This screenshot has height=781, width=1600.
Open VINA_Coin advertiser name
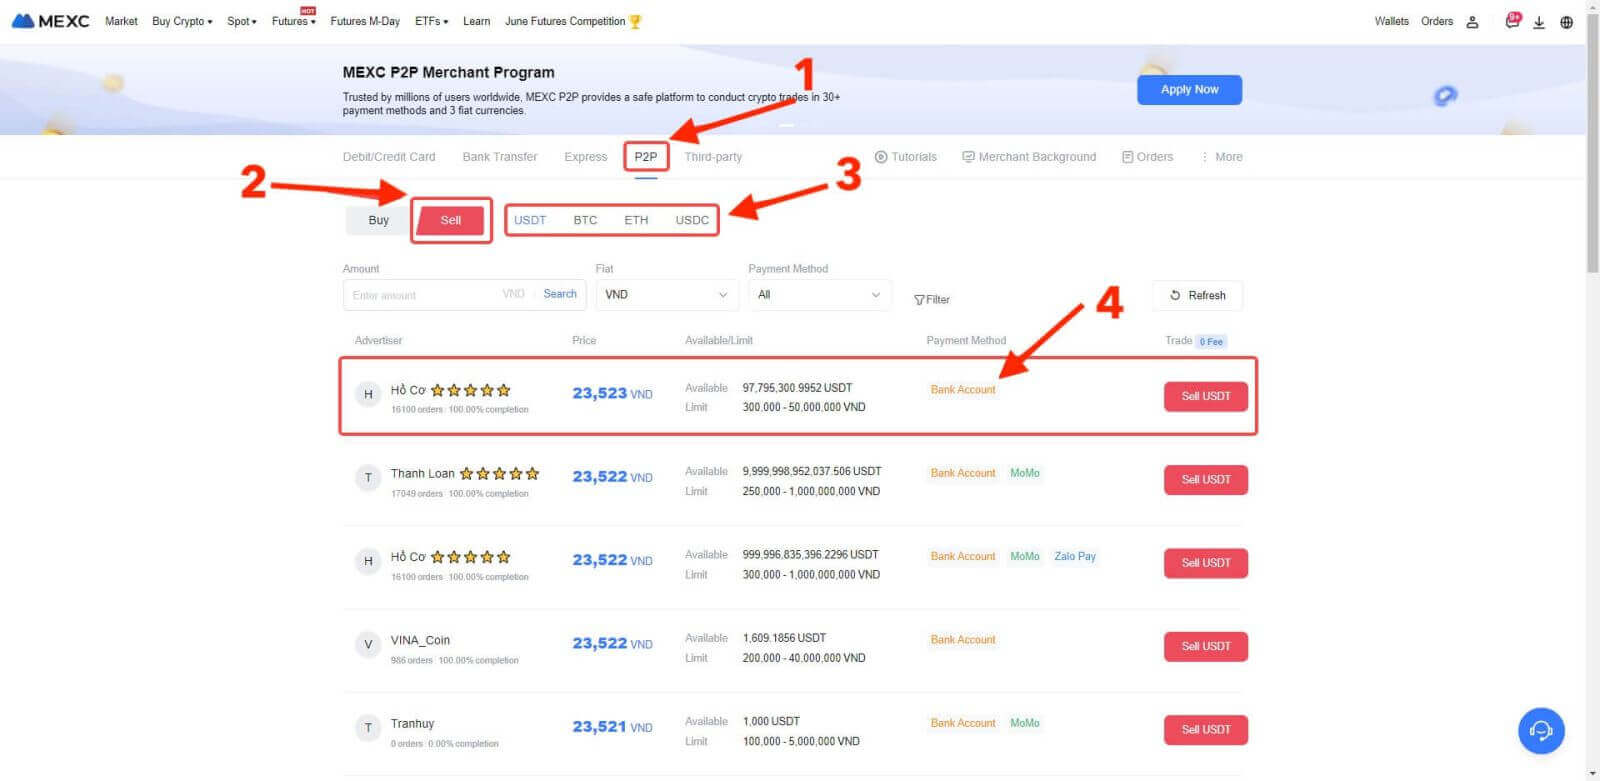pos(420,640)
